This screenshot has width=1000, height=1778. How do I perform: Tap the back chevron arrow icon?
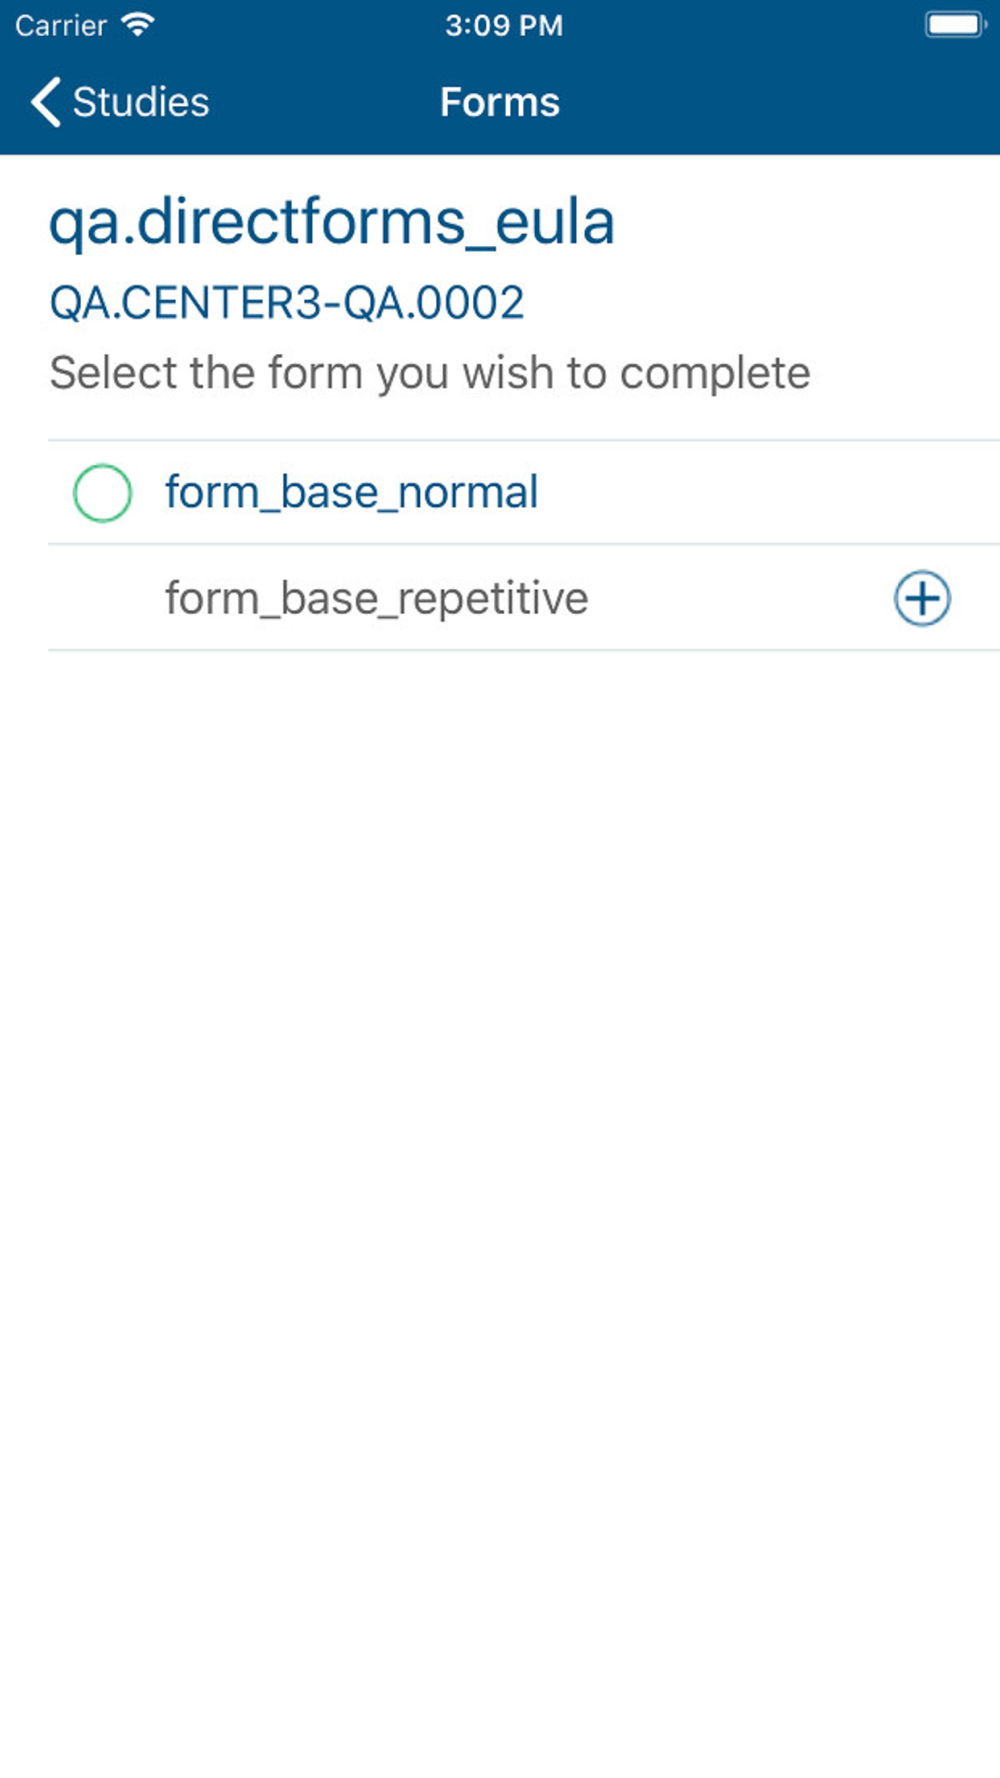point(46,102)
